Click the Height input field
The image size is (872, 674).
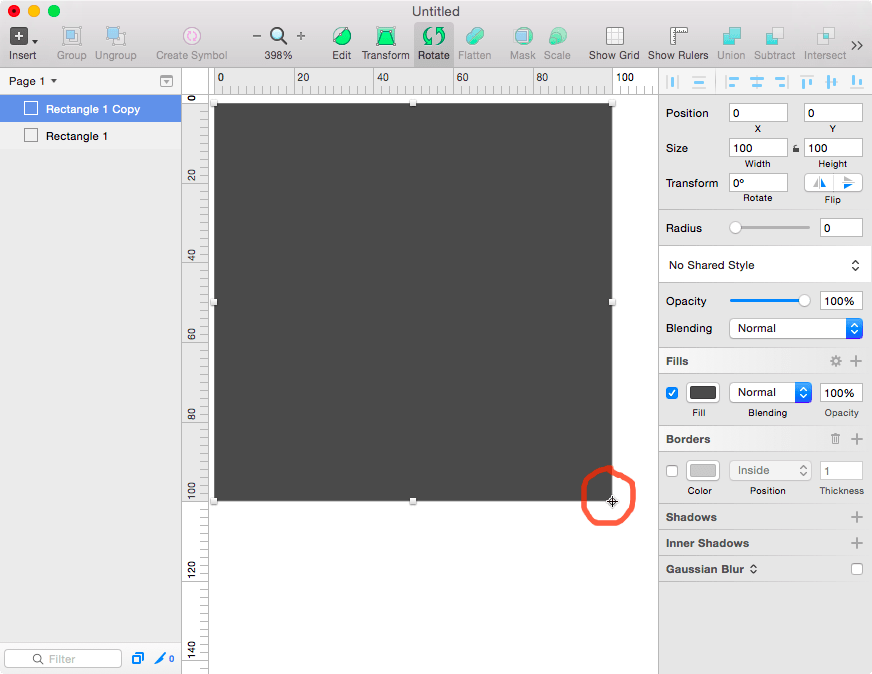click(833, 148)
